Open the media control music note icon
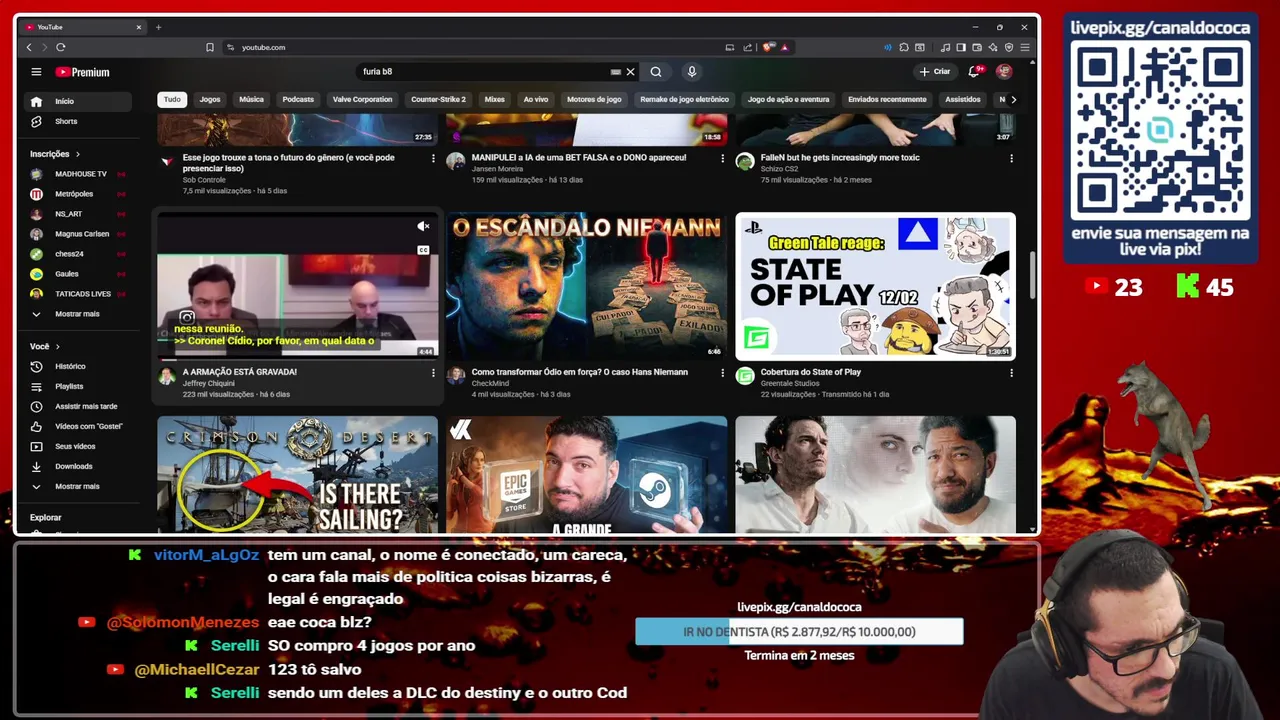 click(945, 47)
